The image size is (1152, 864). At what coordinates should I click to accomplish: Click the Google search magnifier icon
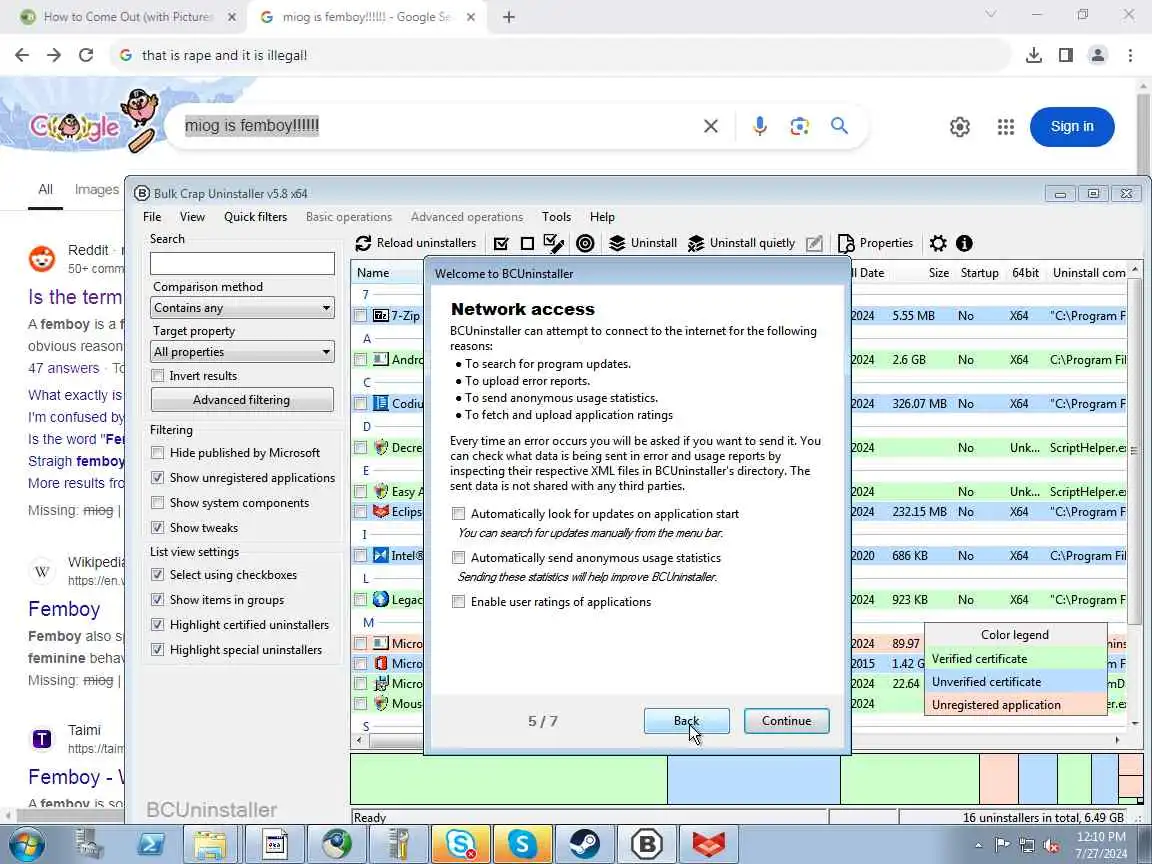tap(839, 126)
